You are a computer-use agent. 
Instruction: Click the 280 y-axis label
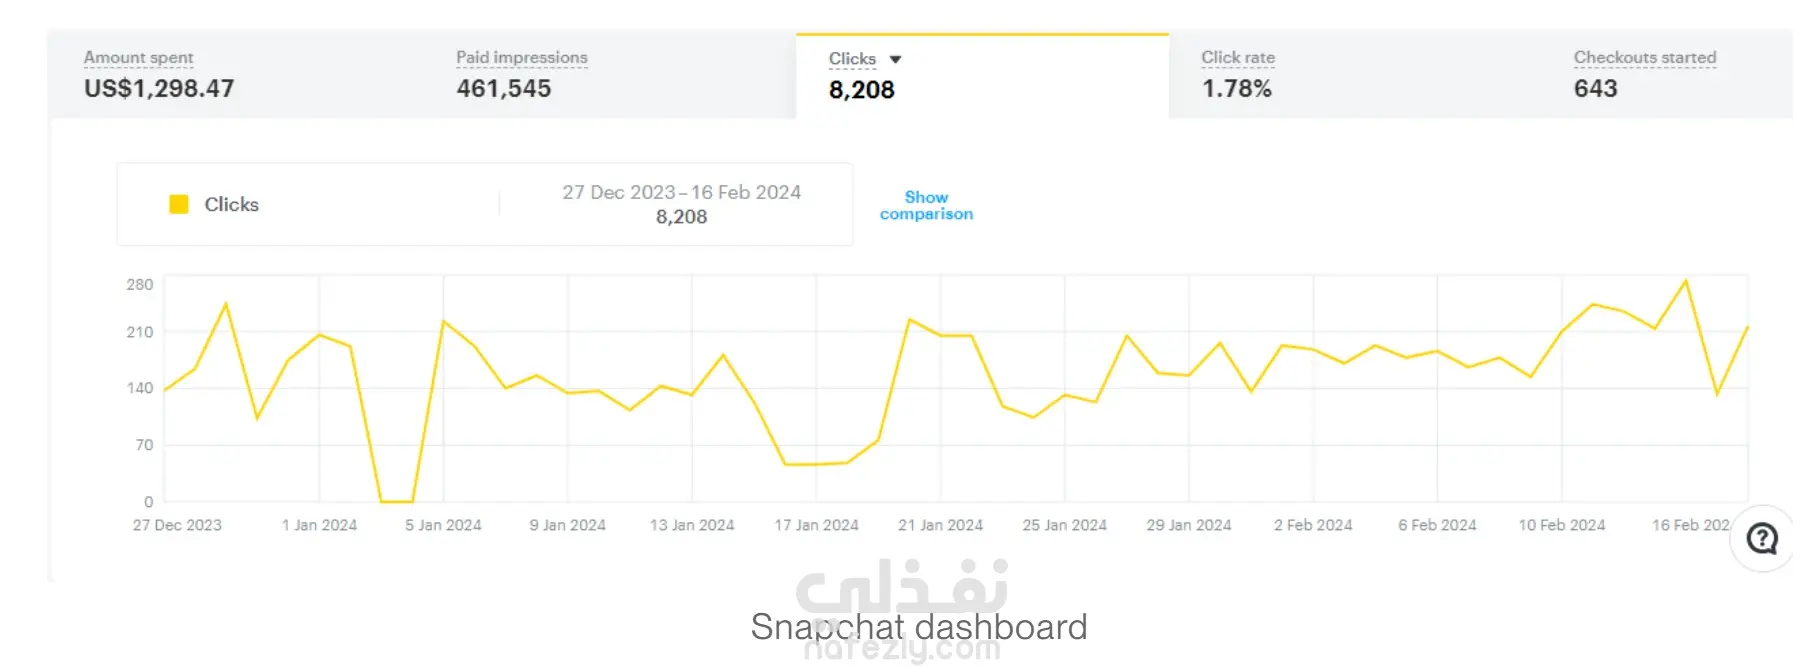tap(140, 285)
